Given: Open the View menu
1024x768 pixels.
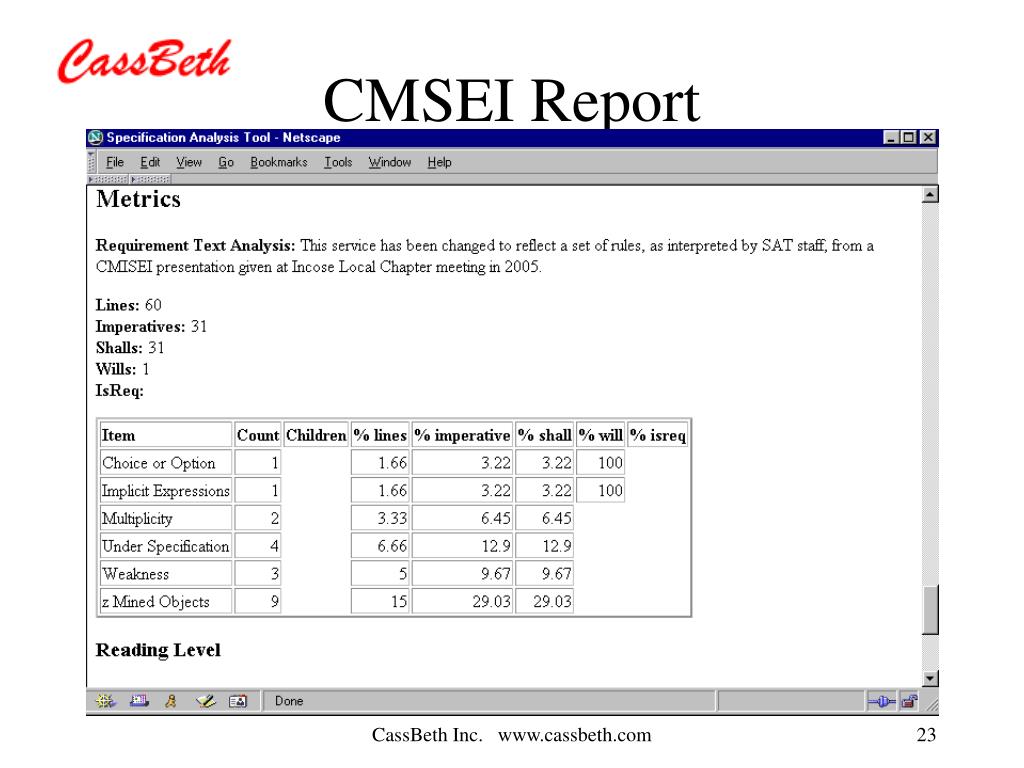Looking at the screenshot, I should point(189,162).
